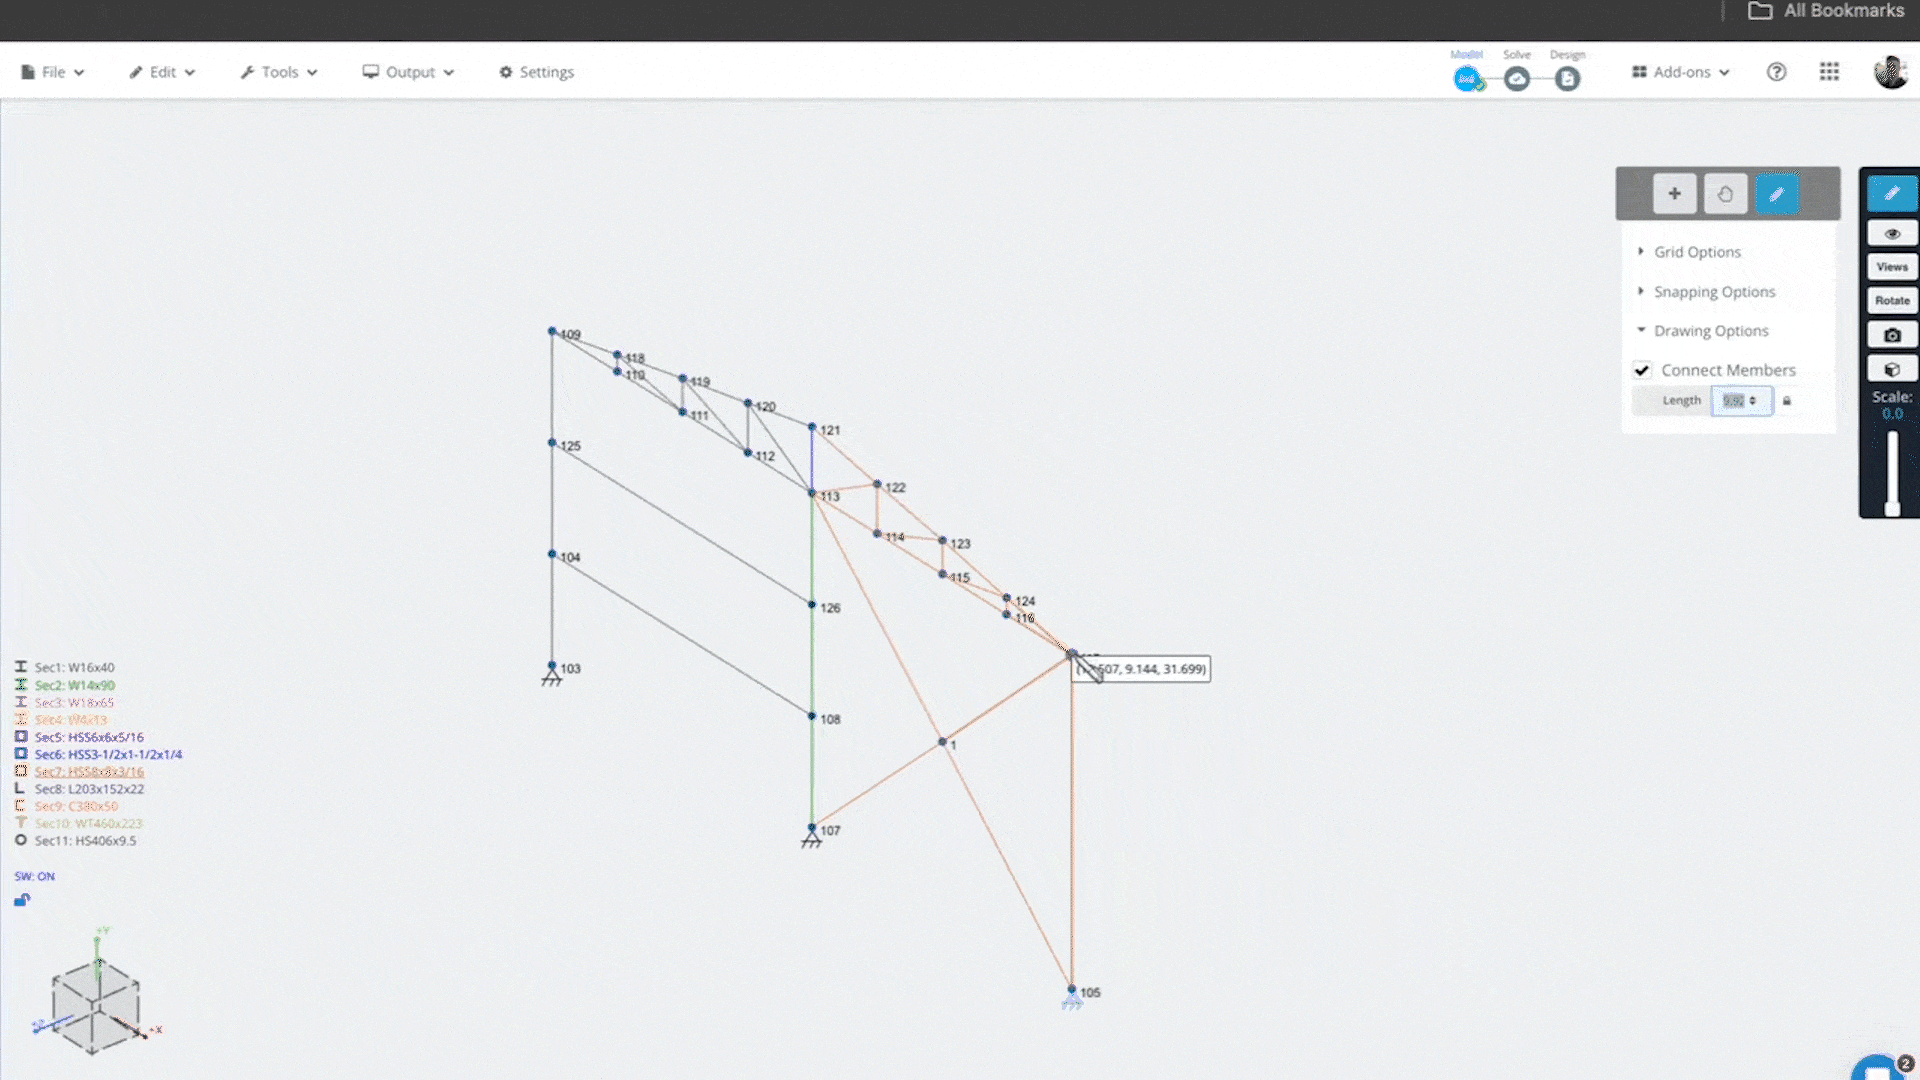Click the Scale slider handle

pyautogui.click(x=1892, y=509)
